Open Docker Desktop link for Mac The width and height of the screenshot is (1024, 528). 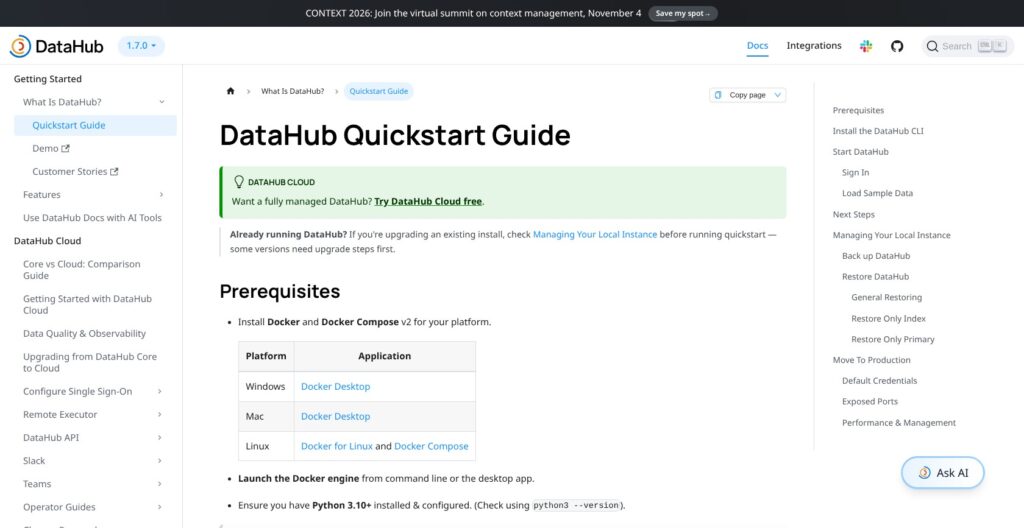pyautogui.click(x=336, y=416)
